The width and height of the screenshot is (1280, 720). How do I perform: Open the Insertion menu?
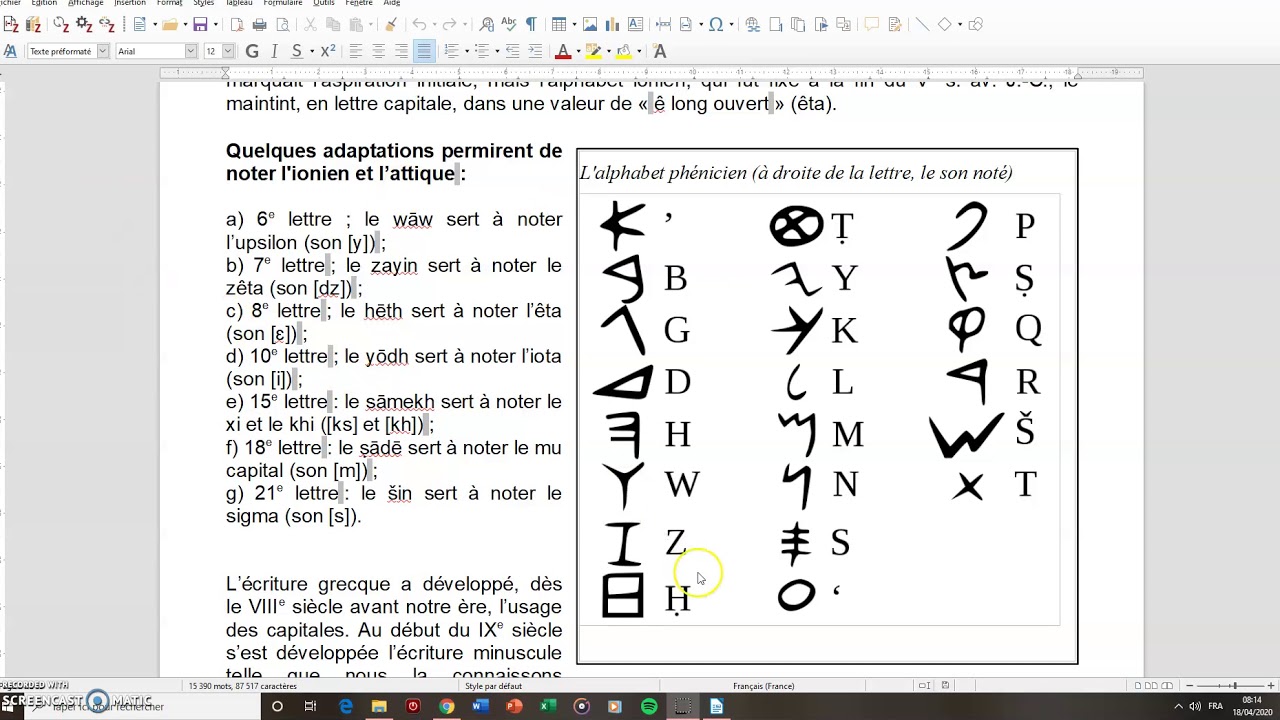point(130,4)
